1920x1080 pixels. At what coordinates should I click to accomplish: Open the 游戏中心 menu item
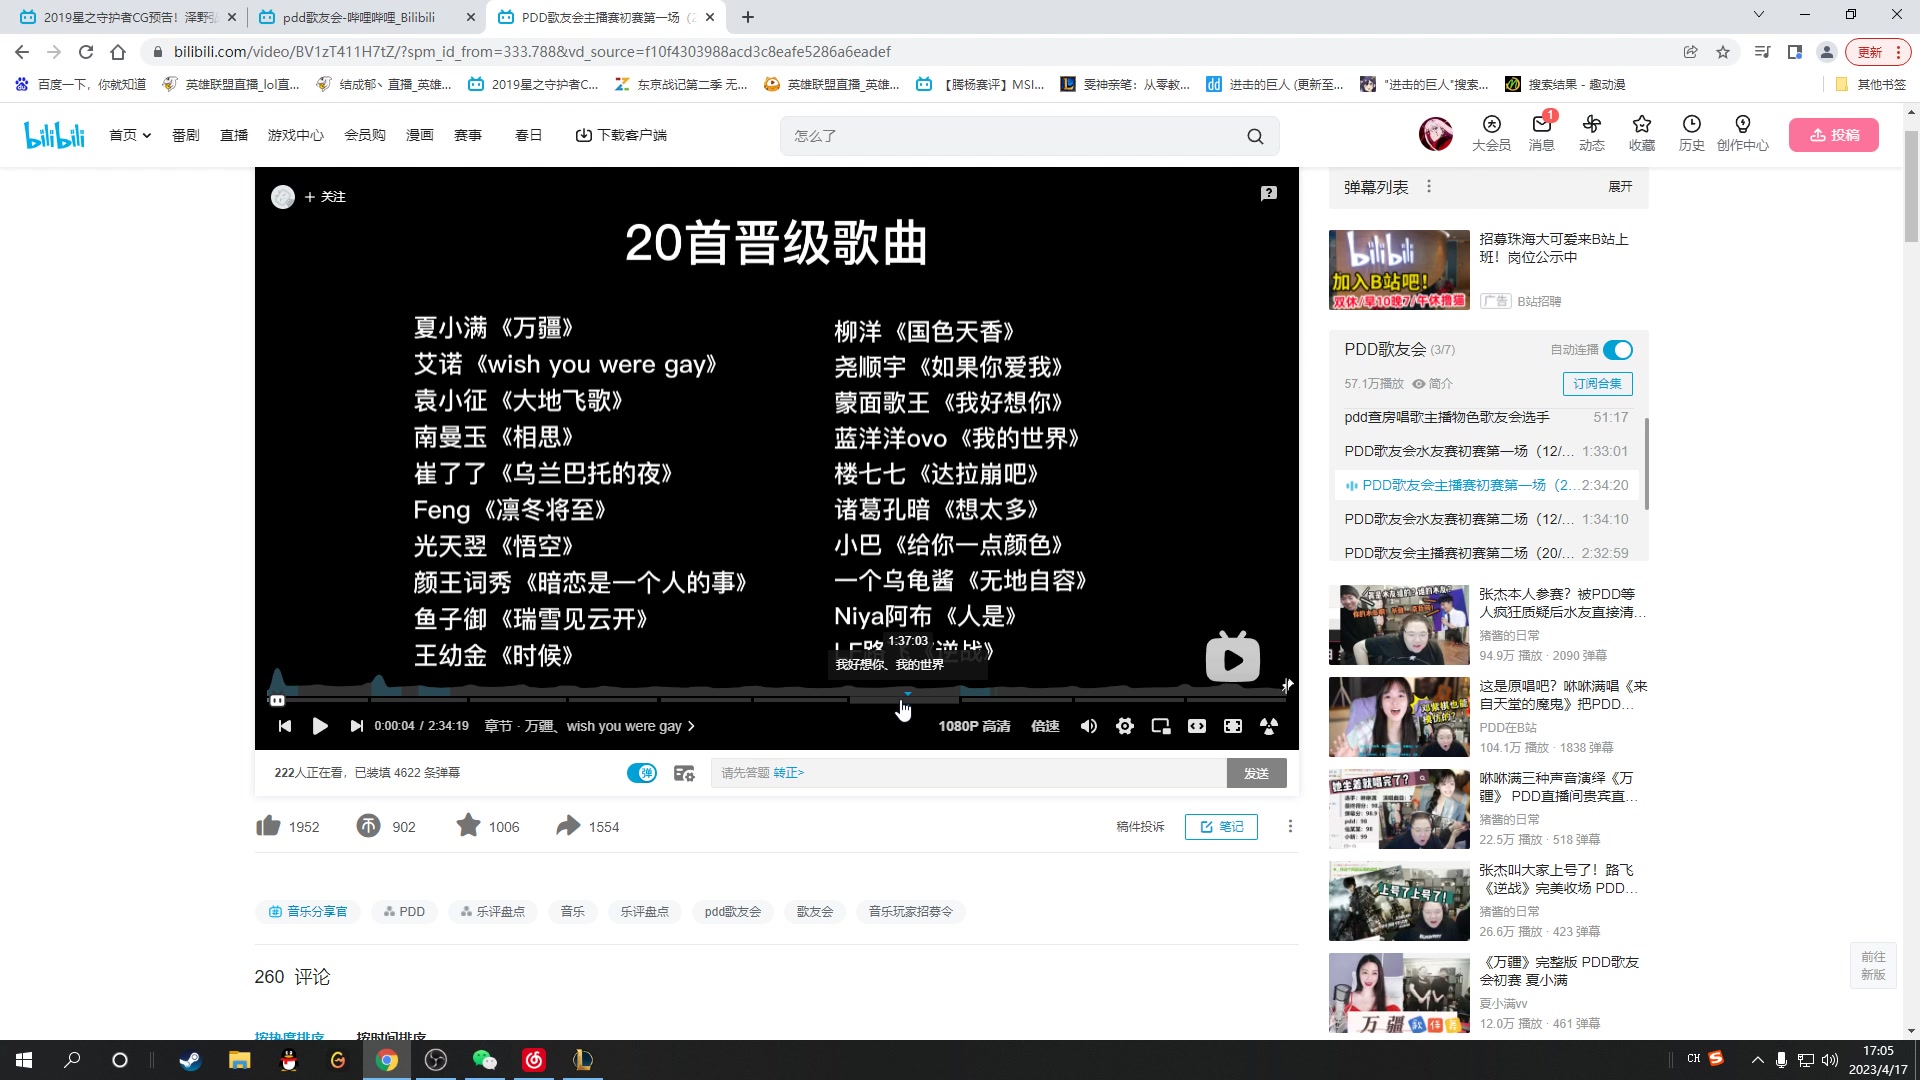pyautogui.click(x=296, y=134)
